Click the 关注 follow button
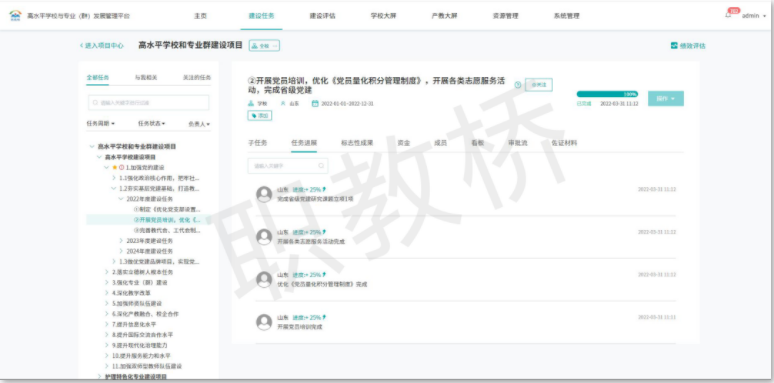Viewport: 774px width, 383px height. (539, 85)
